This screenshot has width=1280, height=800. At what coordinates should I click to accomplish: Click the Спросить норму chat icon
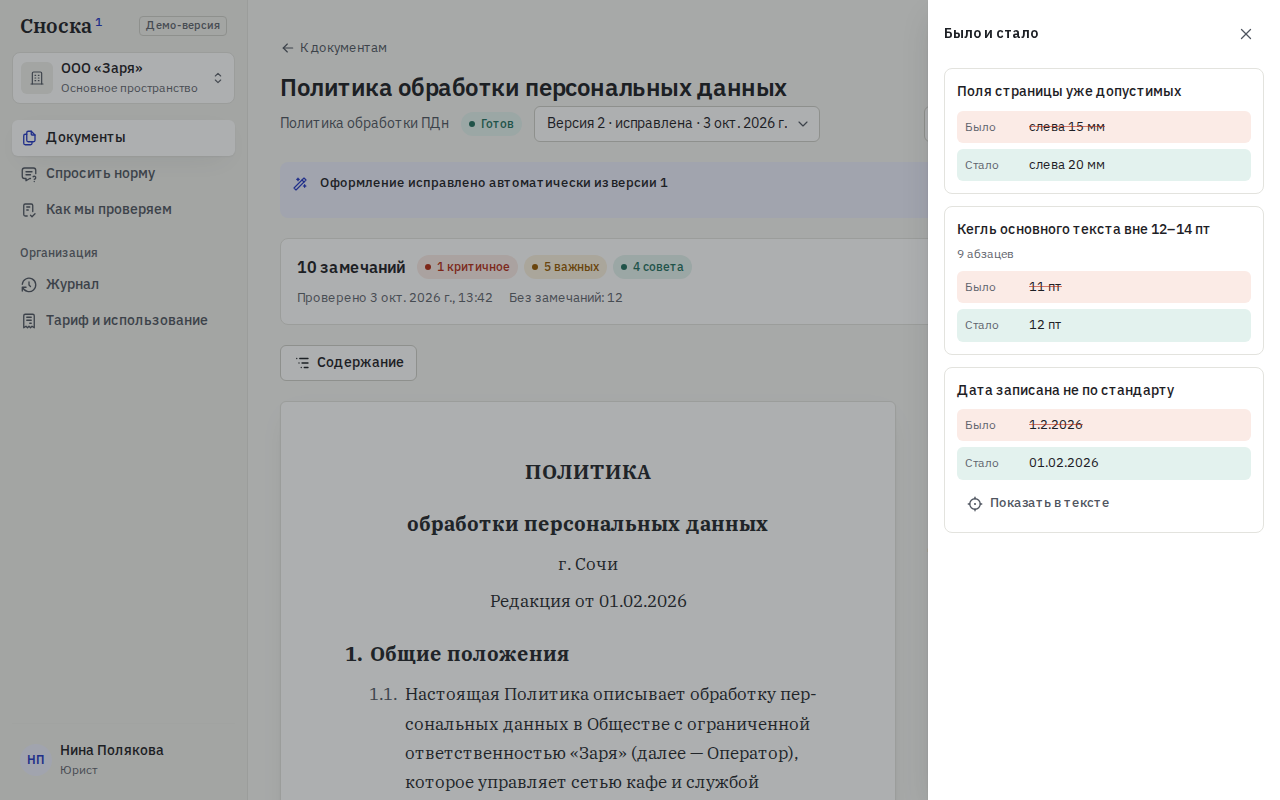point(29,174)
